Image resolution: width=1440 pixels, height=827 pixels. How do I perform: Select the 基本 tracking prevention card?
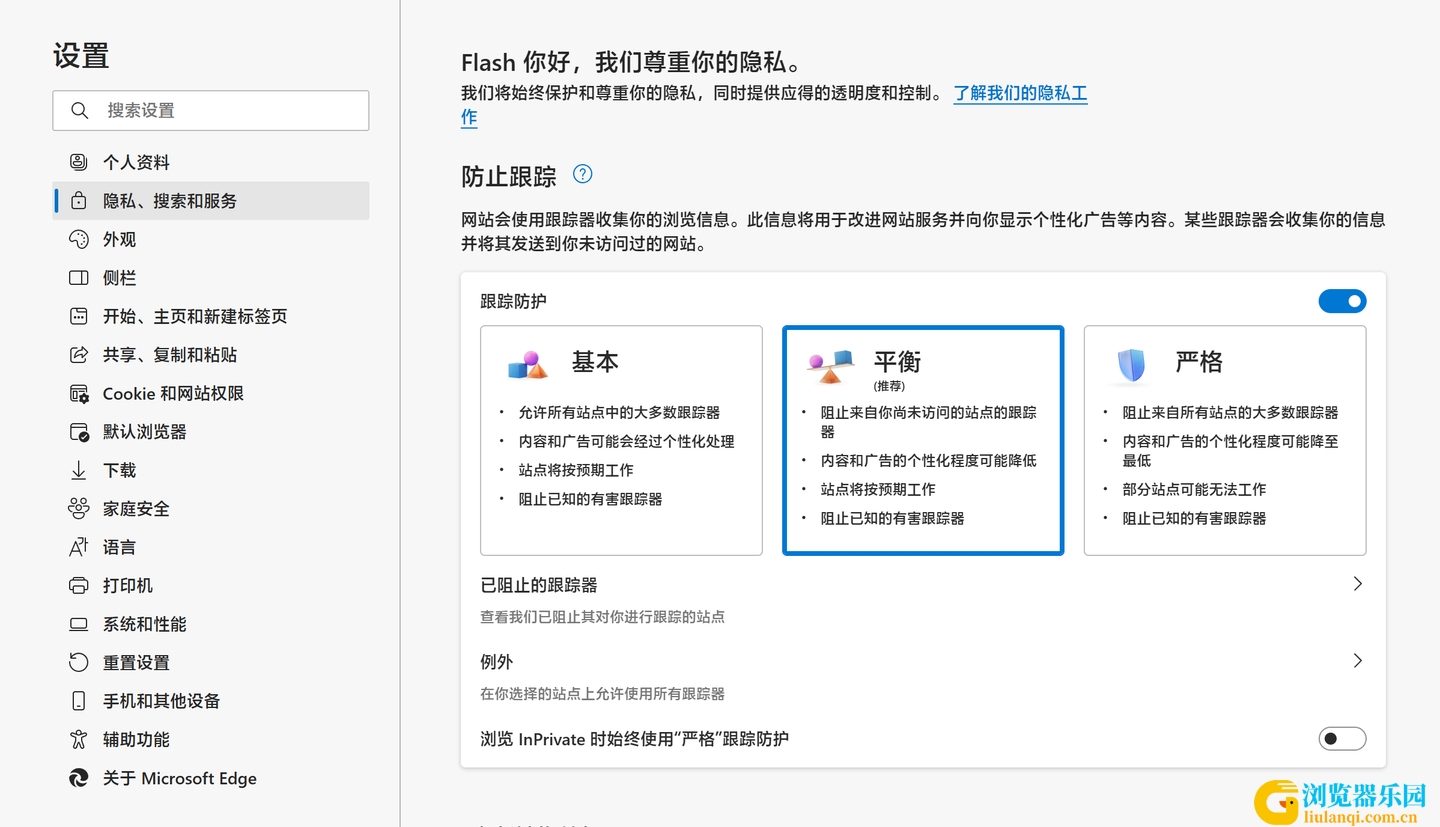coord(621,440)
